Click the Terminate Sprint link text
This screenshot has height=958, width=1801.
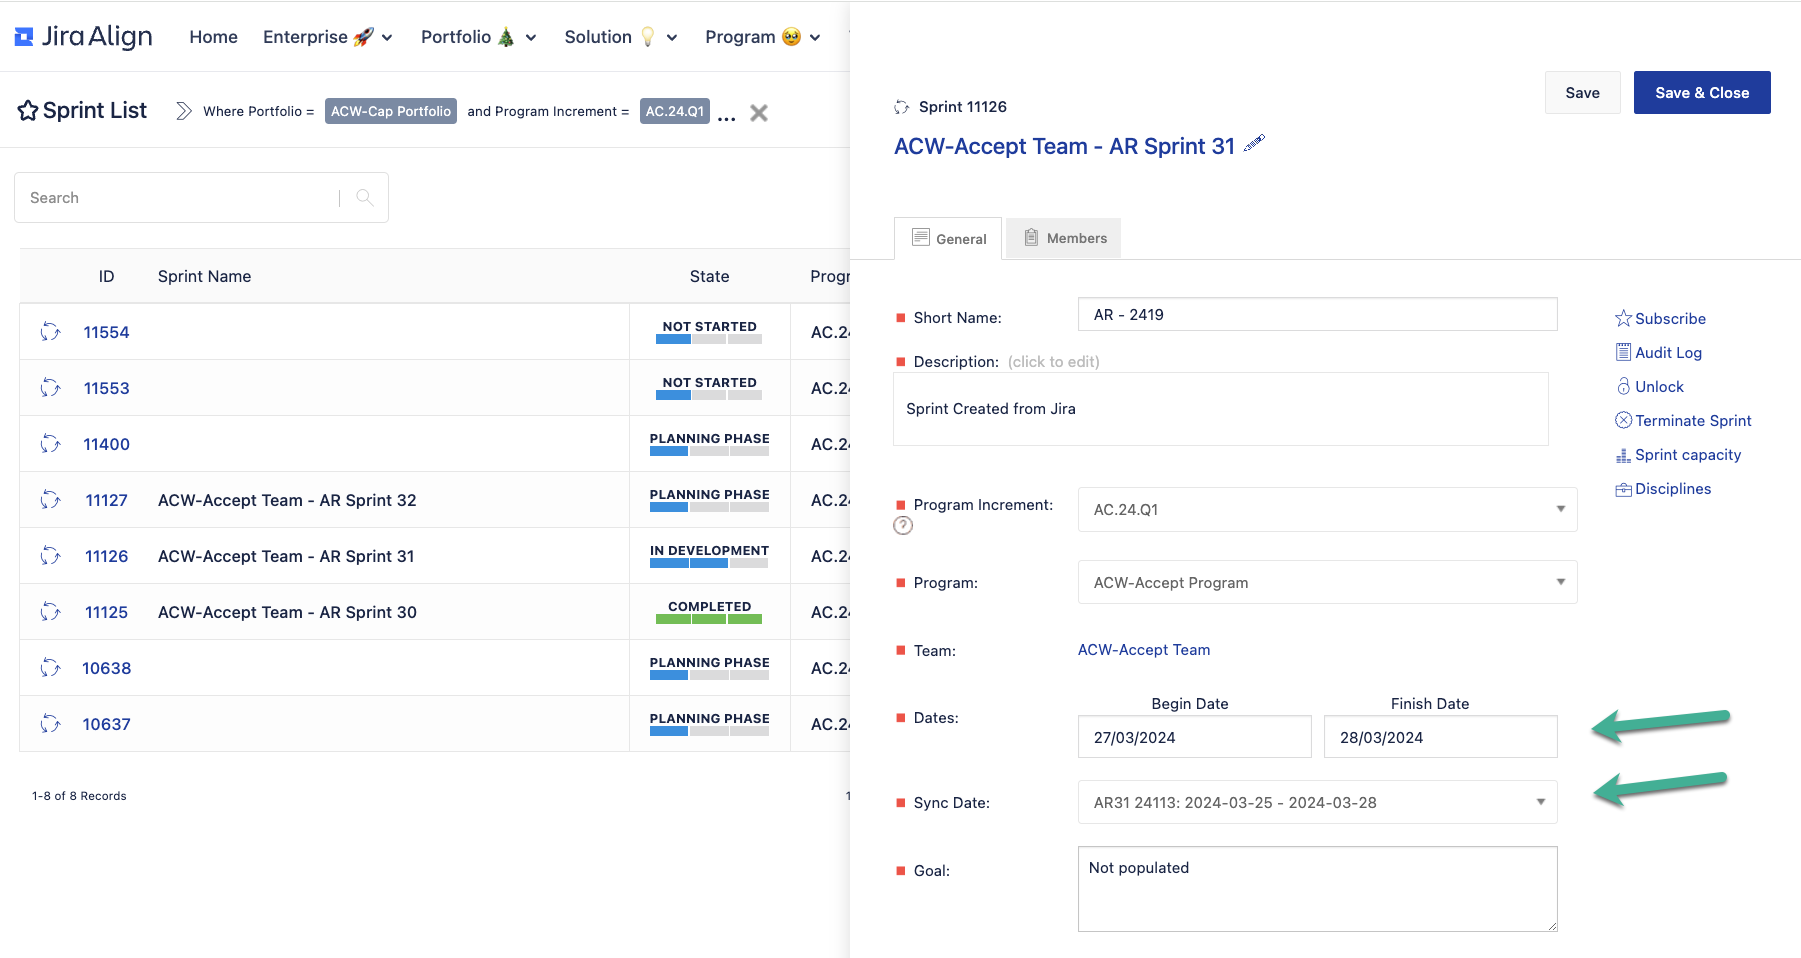click(1693, 420)
